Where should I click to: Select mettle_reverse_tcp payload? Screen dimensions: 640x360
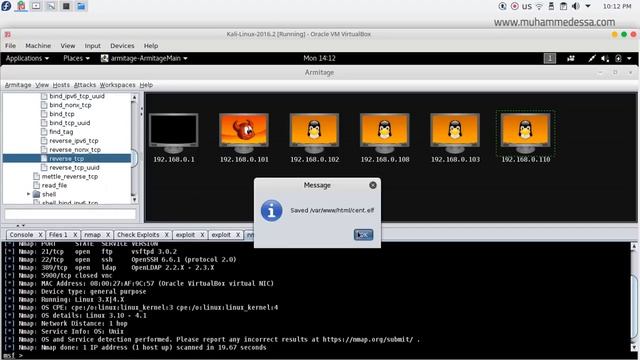(69, 177)
